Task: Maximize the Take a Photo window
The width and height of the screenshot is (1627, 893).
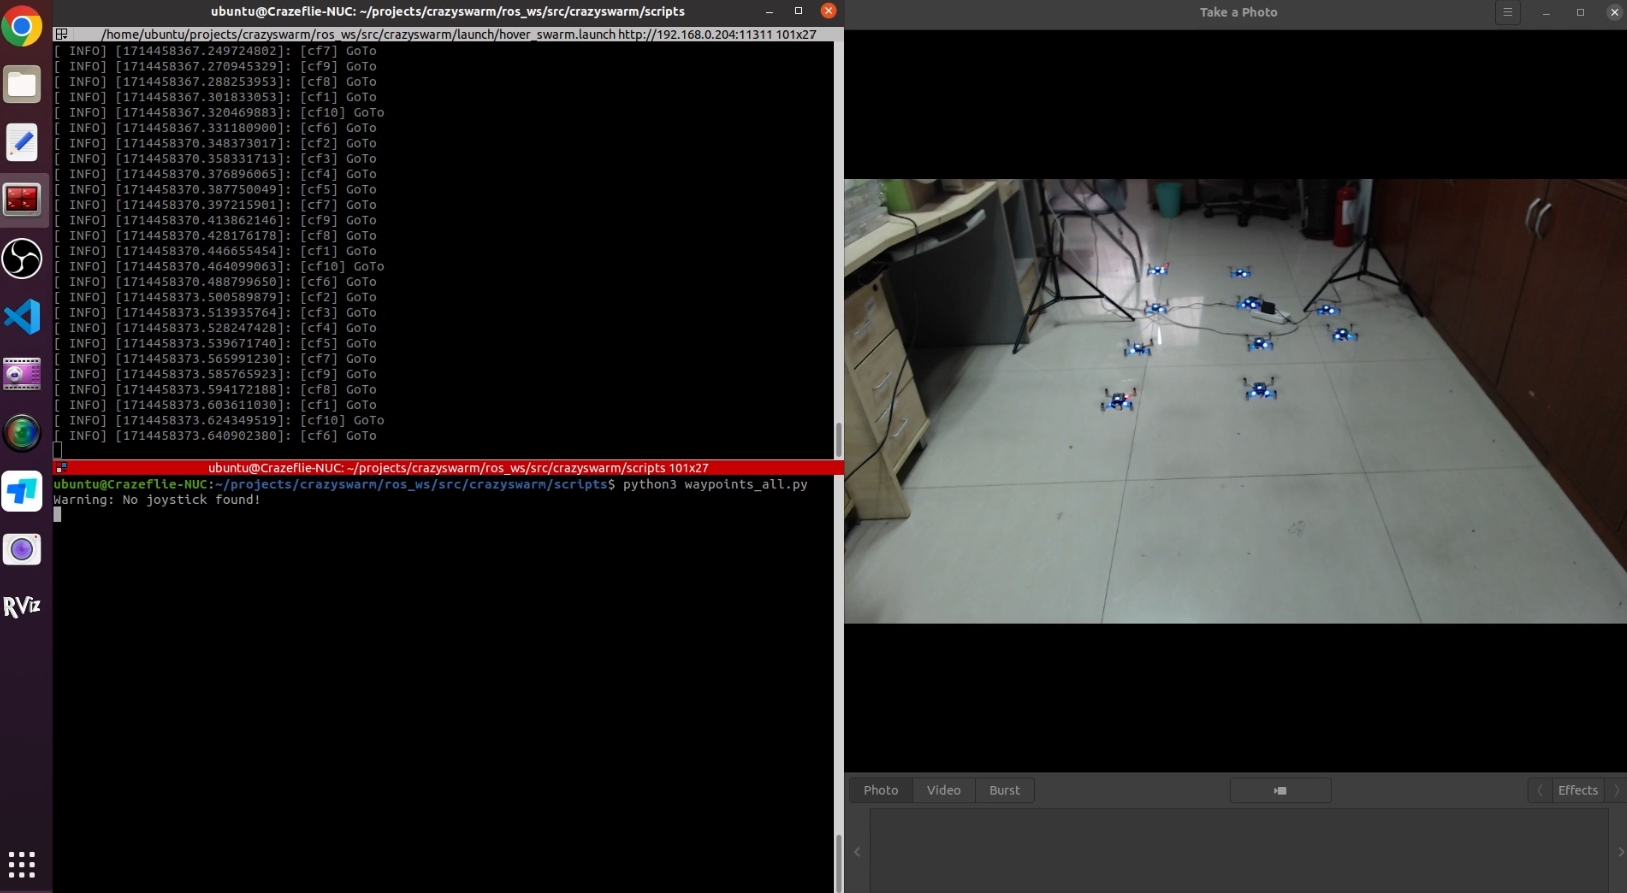Action: coord(1580,12)
